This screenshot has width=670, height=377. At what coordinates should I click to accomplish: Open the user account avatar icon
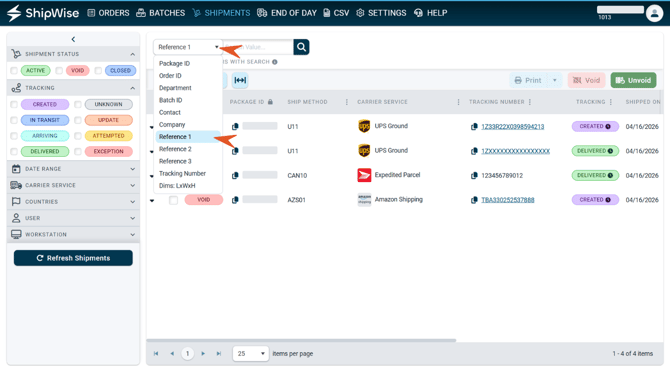click(x=654, y=13)
